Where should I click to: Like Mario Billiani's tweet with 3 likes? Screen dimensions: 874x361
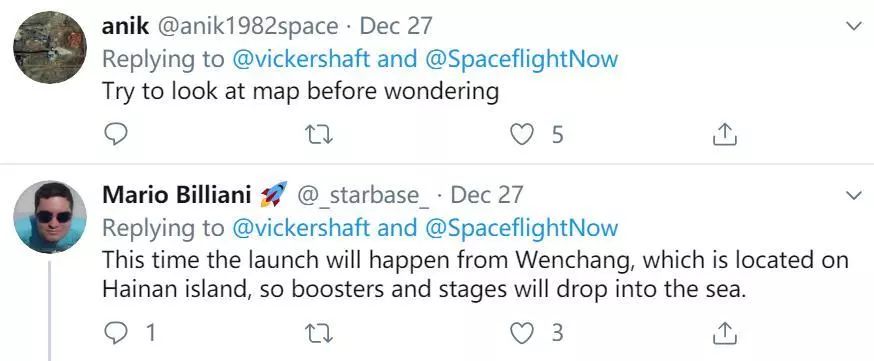point(522,334)
